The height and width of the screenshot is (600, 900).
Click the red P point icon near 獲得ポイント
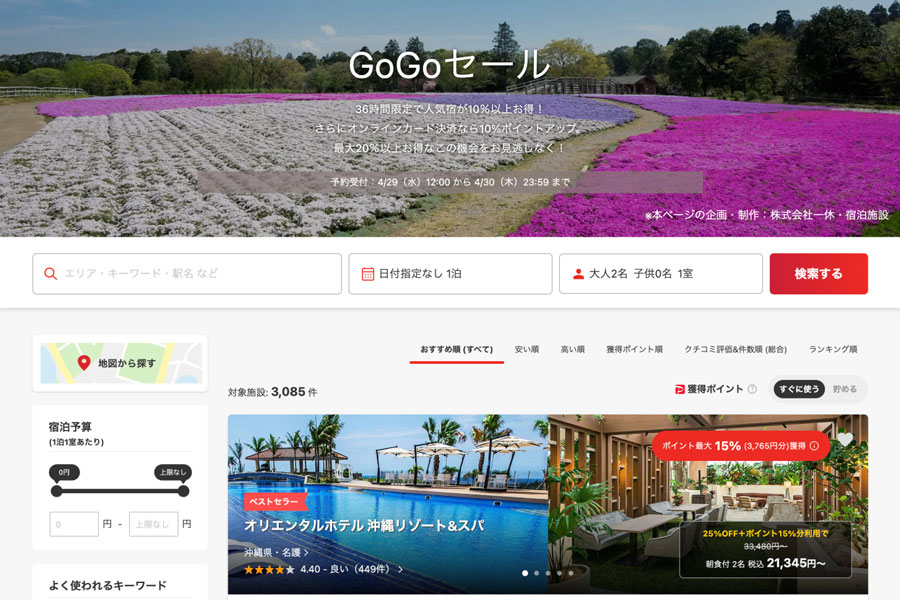(x=678, y=387)
